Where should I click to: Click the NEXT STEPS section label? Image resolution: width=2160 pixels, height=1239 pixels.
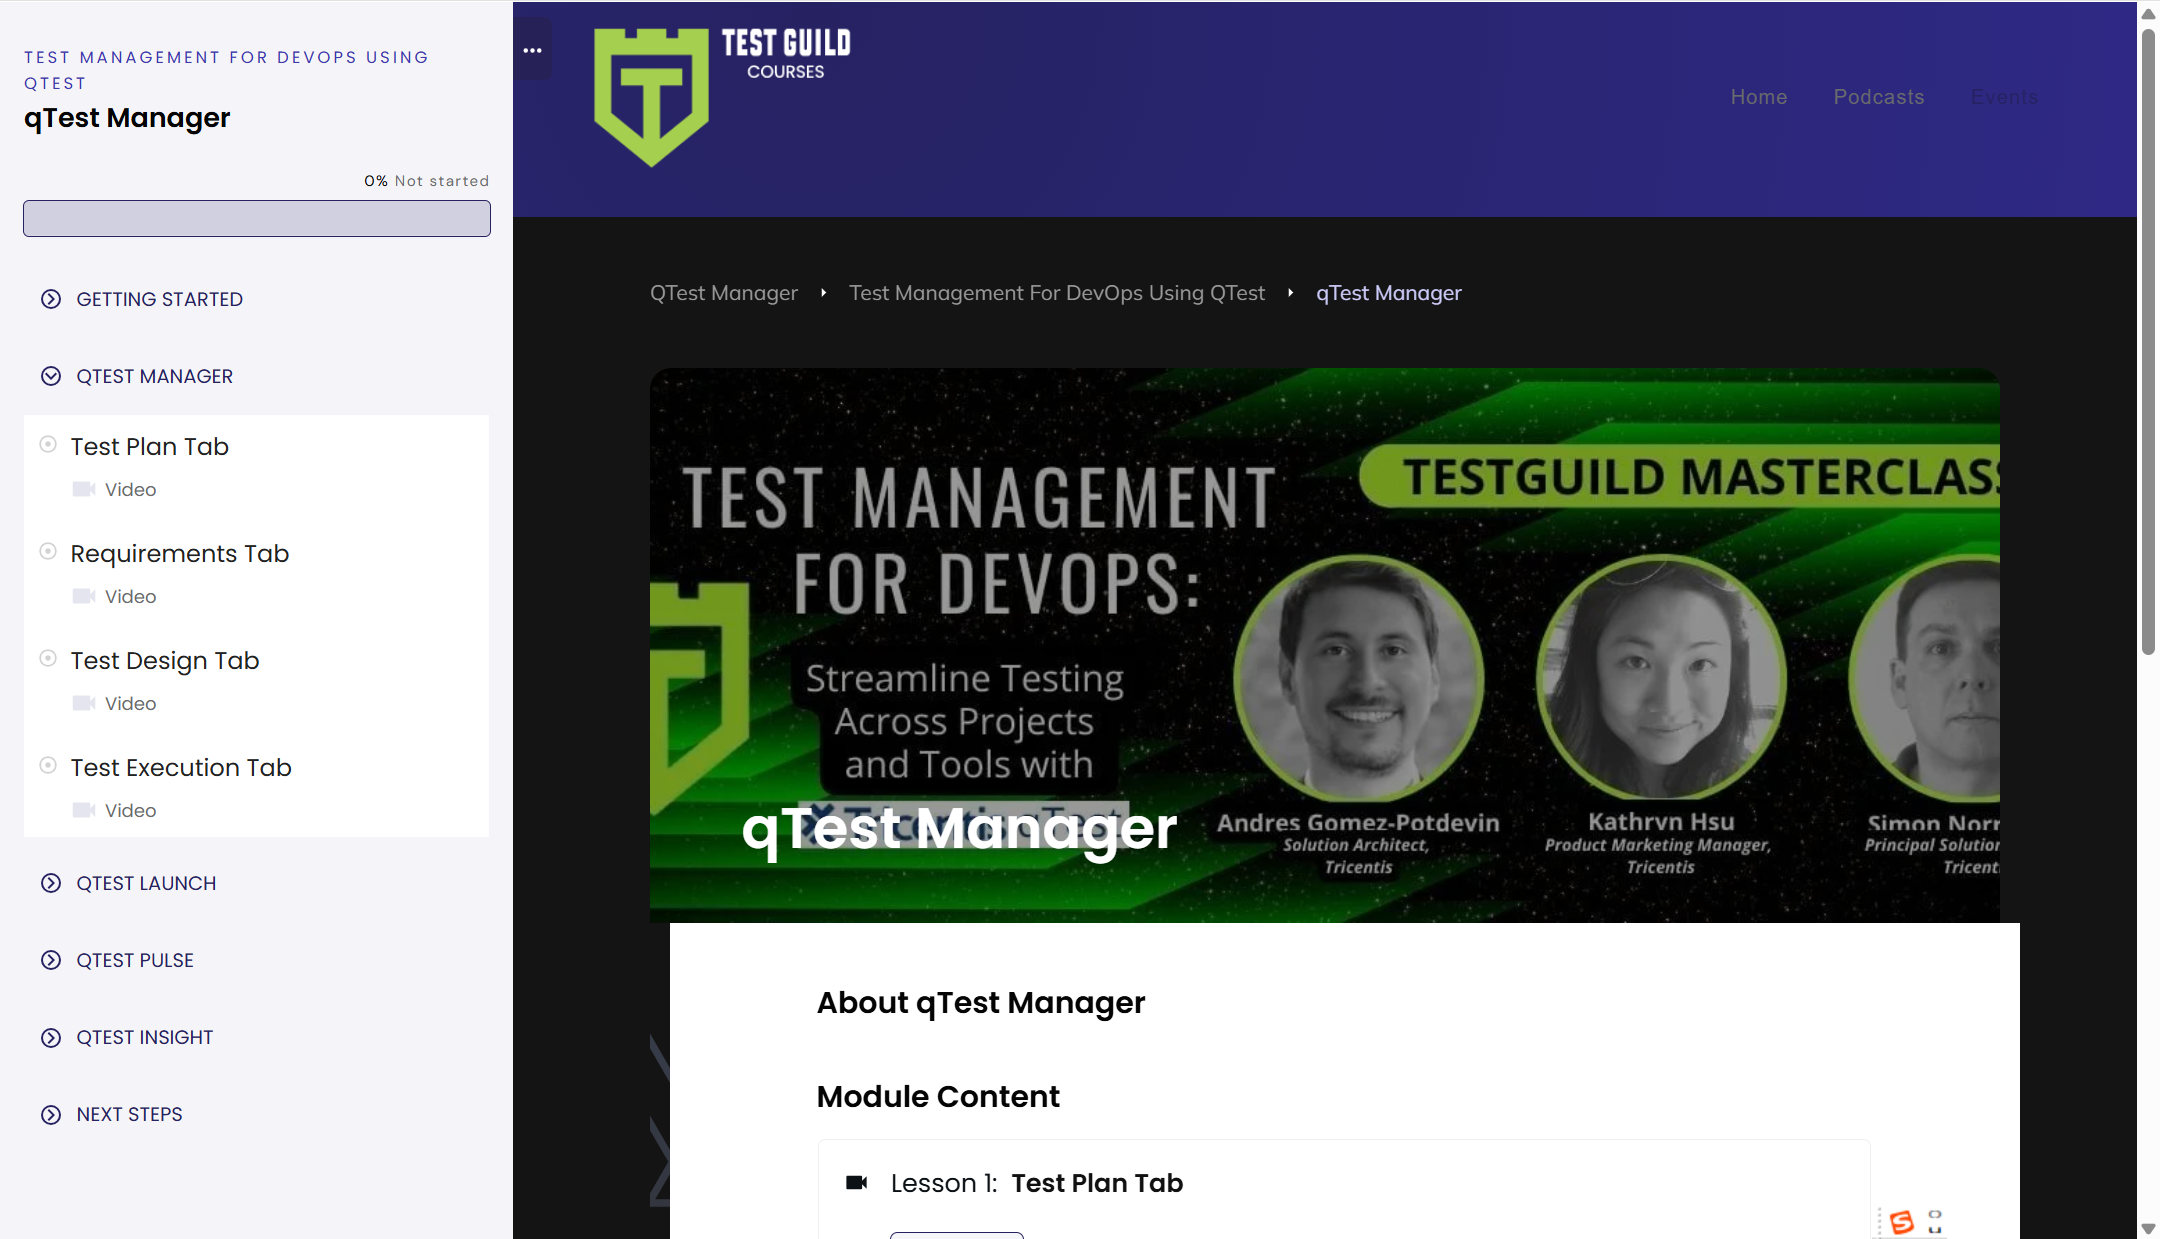point(130,1114)
